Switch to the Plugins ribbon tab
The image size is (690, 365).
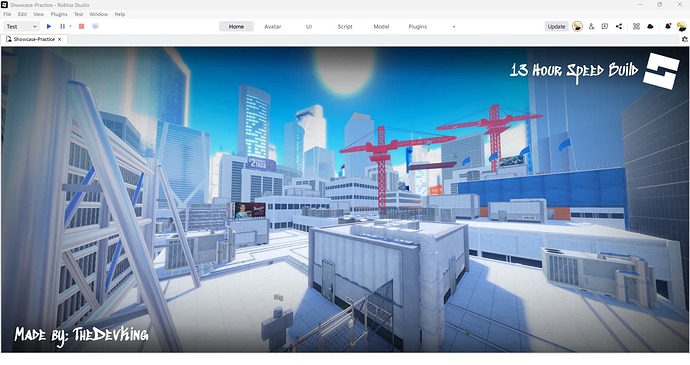coord(418,26)
